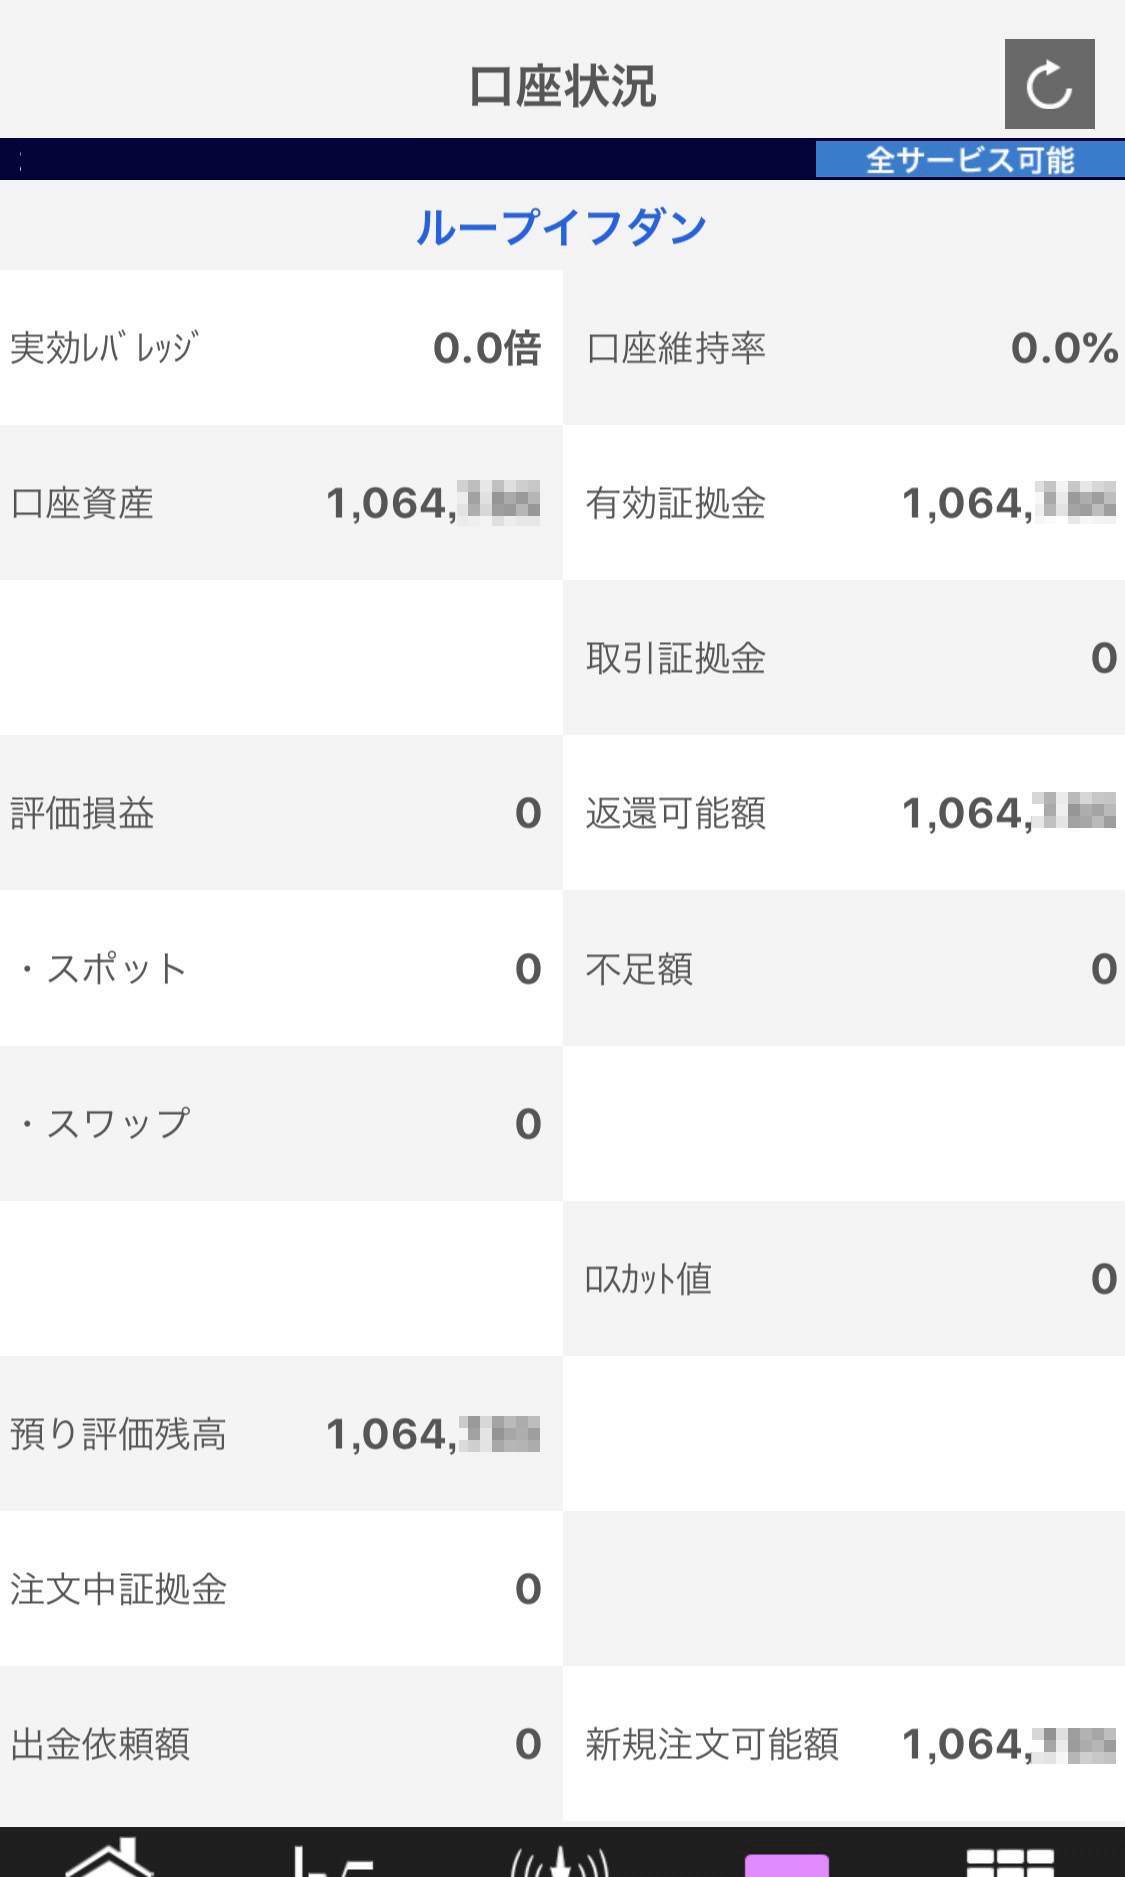
Task: Tap the 全サービス可能 status badge
Action: tap(970, 160)
